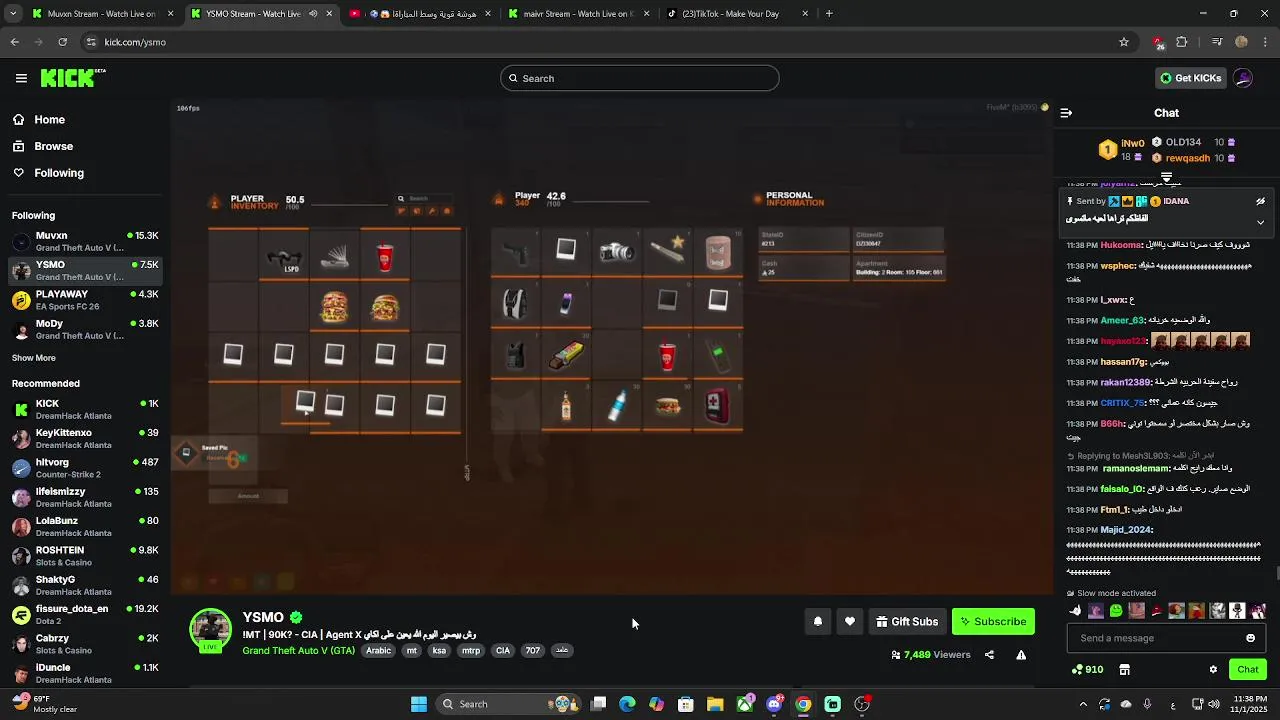Click the green Subscribe button
The image size is (1280, 720).
993,622
